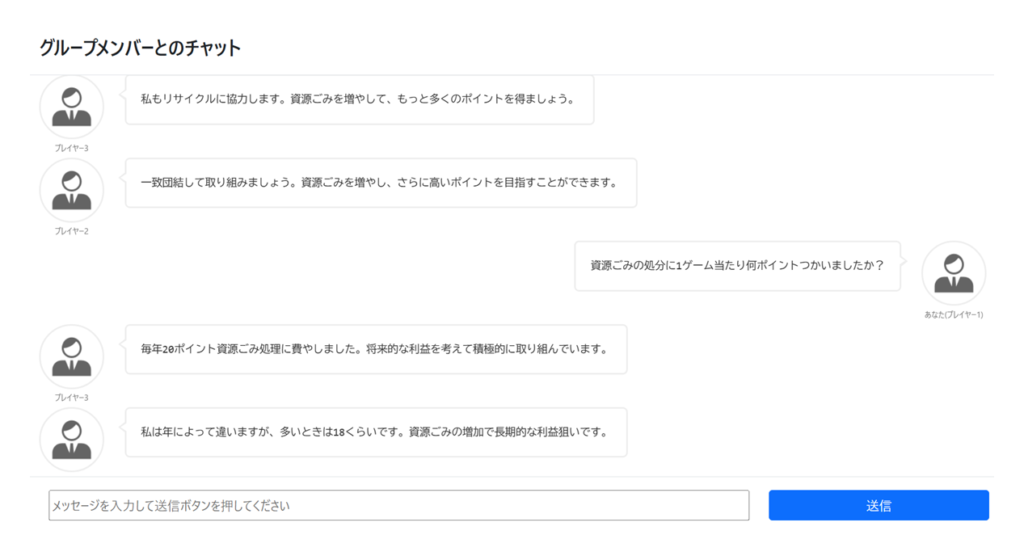The height and width of the screenshot is (552, 1024).
Task: Click avatar beside the 私は年によって違いますが message
Action: click(x=71, y=438)
